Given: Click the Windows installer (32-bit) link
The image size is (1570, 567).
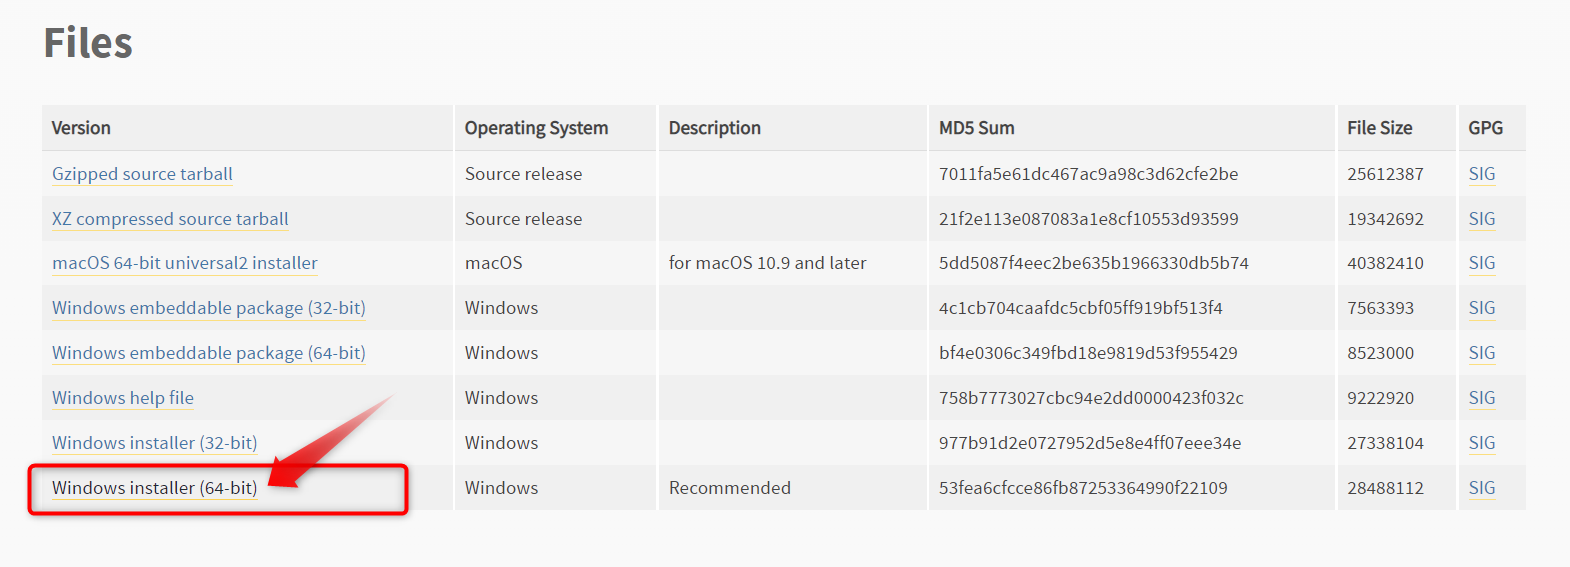Looking at the screenshot, I should pos(154,443).
